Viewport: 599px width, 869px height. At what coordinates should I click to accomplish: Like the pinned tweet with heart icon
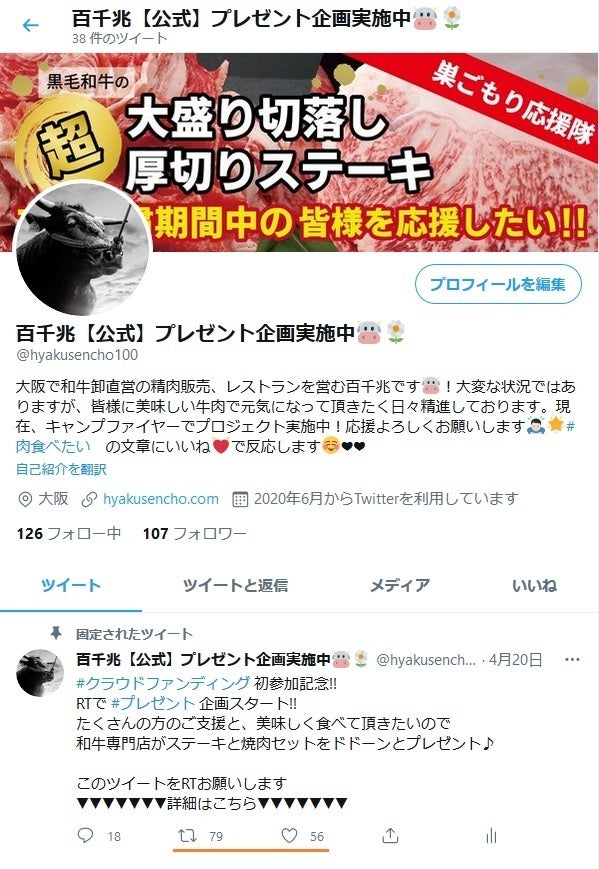289,835
